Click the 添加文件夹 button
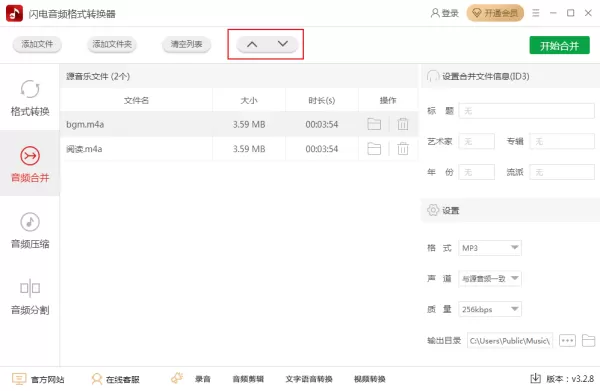600x391 pixels. click(x=112, y=44)
